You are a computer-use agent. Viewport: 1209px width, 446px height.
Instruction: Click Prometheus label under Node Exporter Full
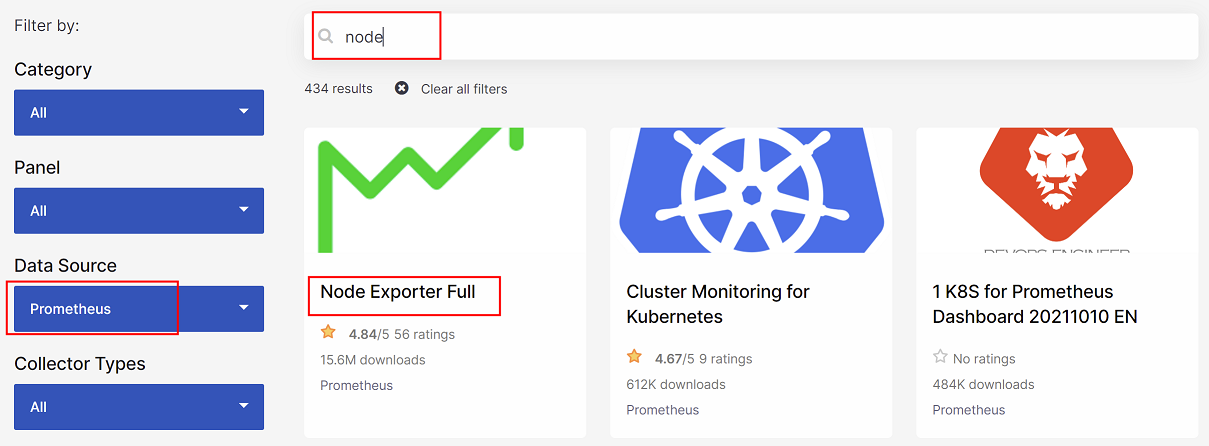[x=356, y=386]
